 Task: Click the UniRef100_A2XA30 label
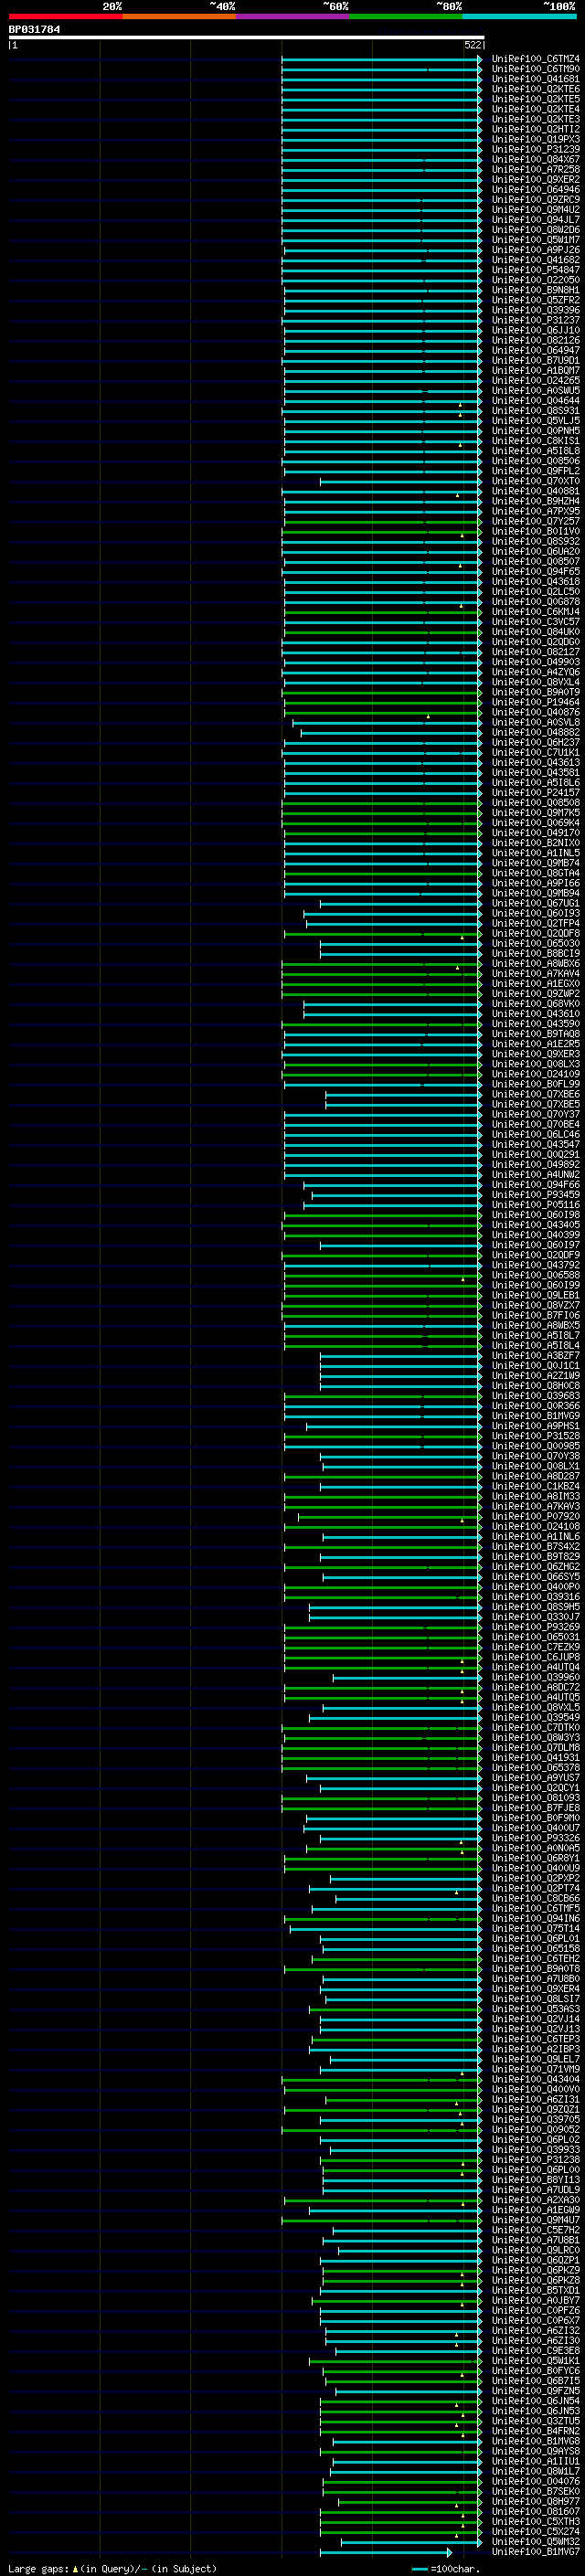coord(535,2201)
